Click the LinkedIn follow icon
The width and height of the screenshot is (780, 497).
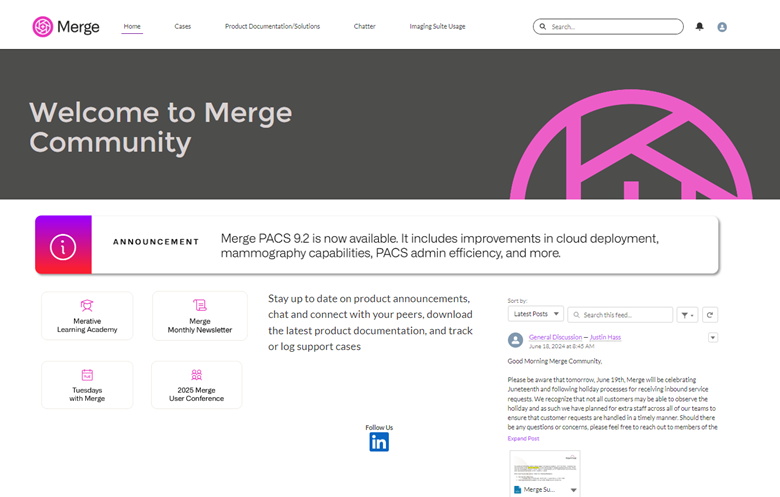[x=379, y=442]
